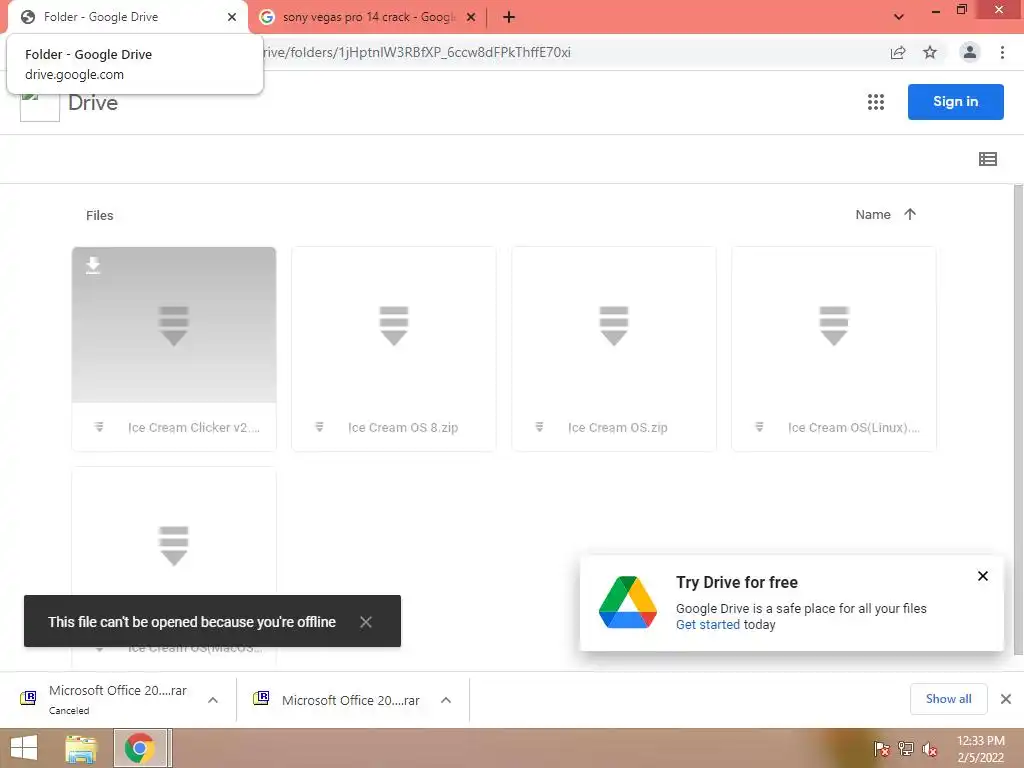Select the Ice Cream Clicker v2 file name
The width and height of the screenshot is (1024, 768).
(194, 427)
